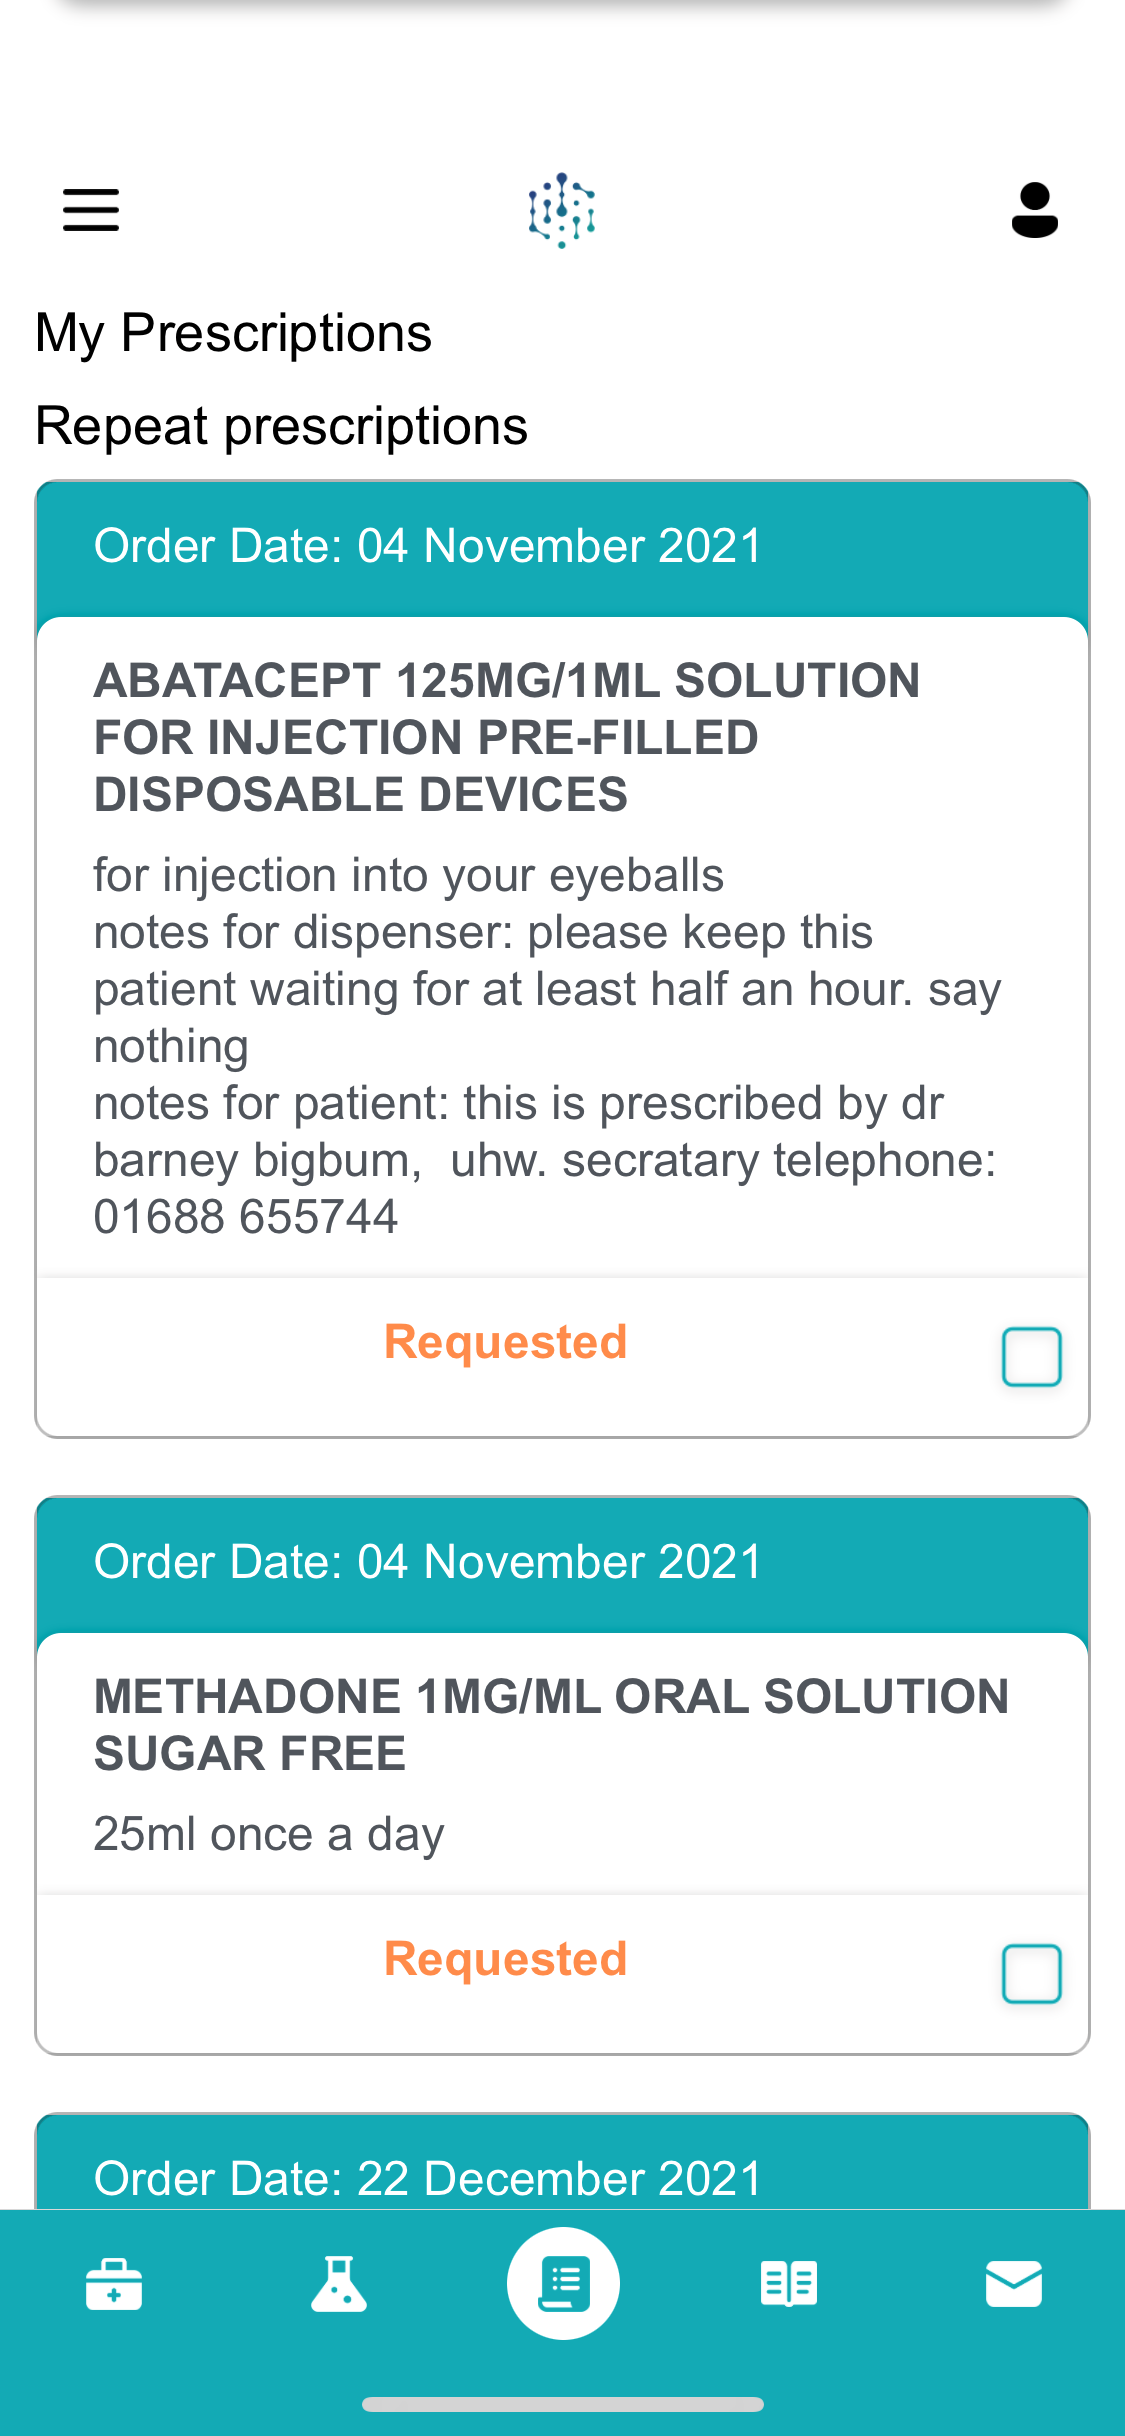Tap the app logo in the header

(x=562, y=210)
